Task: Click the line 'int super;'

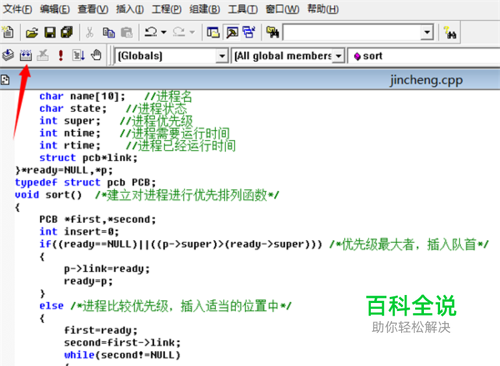Action: coord(70,121)
